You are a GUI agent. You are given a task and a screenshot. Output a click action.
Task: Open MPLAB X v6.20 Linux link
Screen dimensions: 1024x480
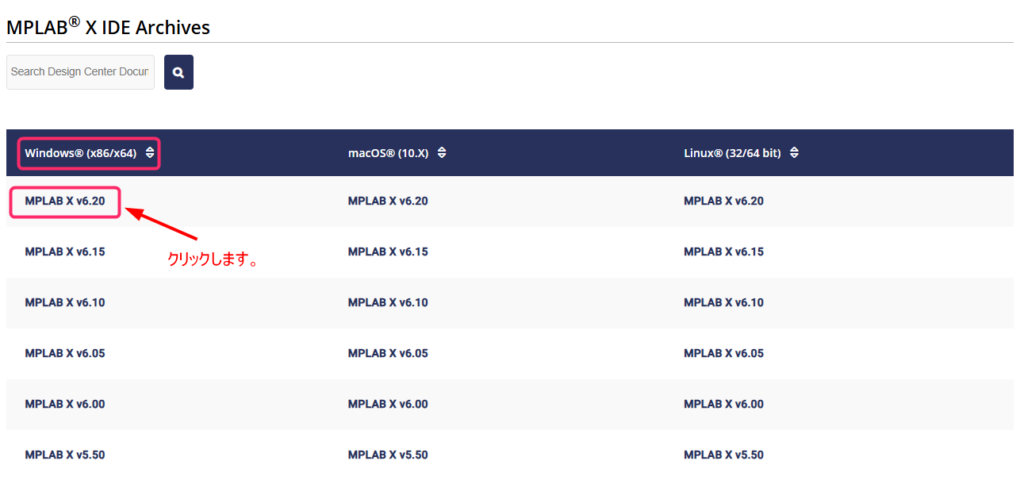(723, 202)
